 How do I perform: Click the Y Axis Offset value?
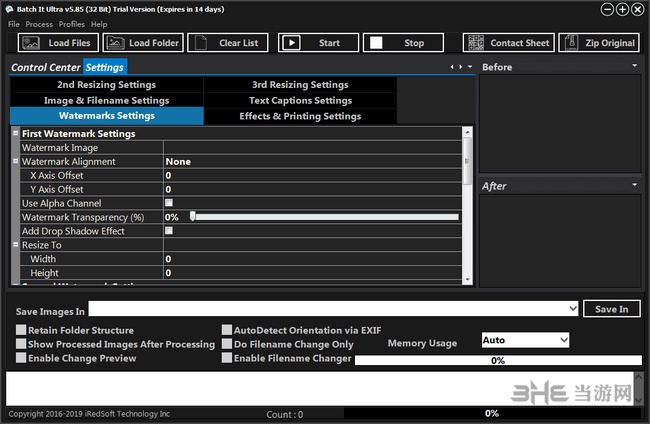tap(313, 189)
